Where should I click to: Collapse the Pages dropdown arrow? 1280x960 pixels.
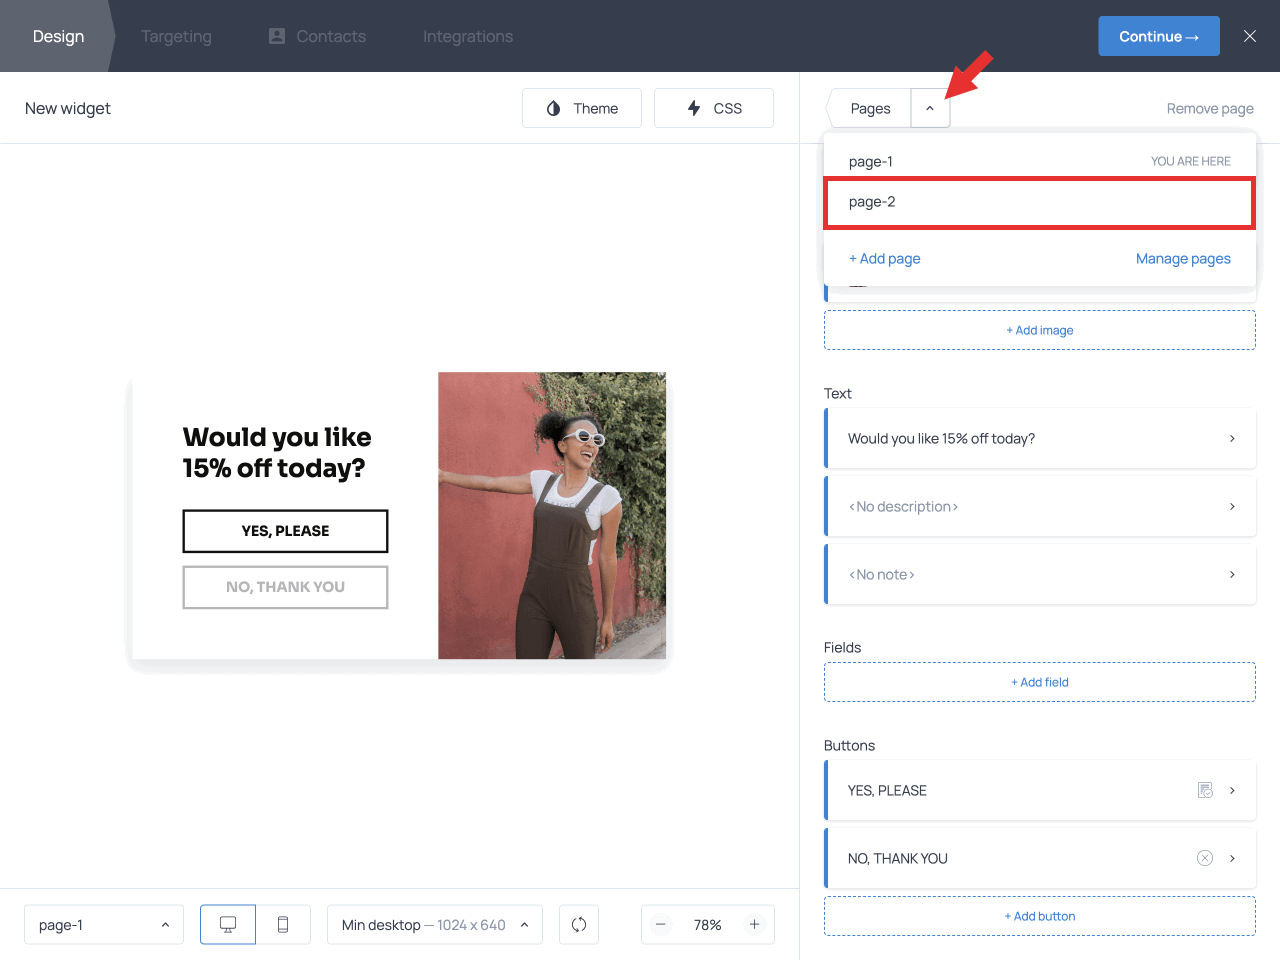[x=930, y=108]
